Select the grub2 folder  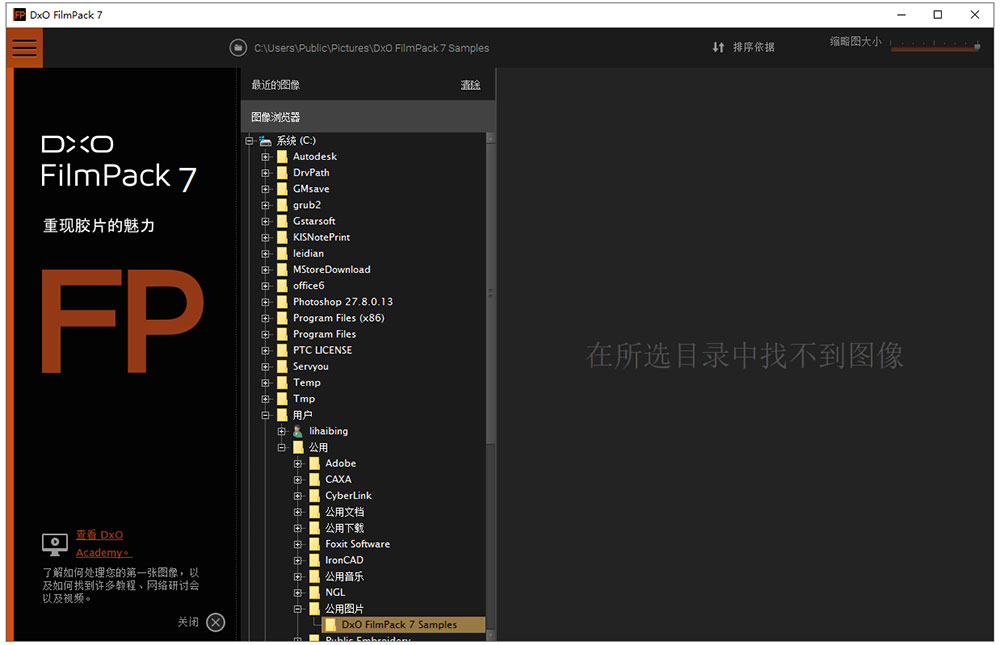click(x=307, y=205)
